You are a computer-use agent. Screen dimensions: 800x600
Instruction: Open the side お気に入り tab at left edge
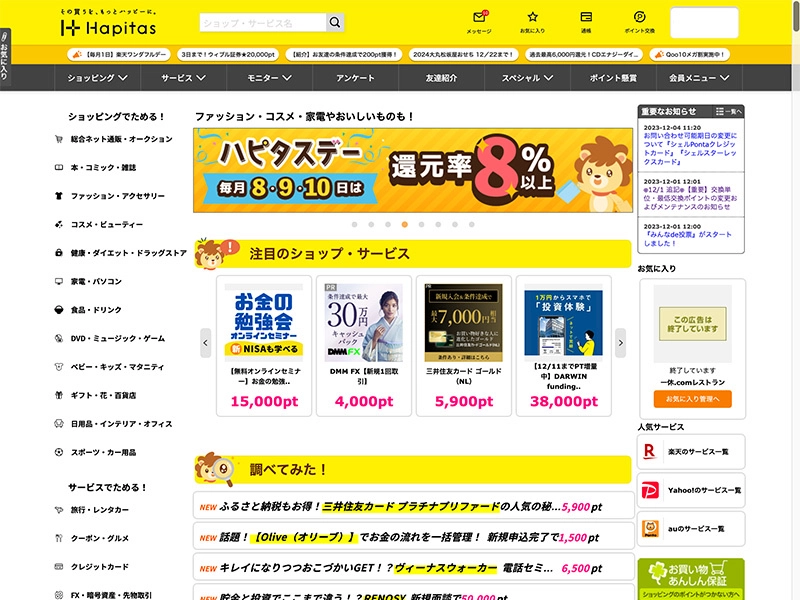click(5, 56)
